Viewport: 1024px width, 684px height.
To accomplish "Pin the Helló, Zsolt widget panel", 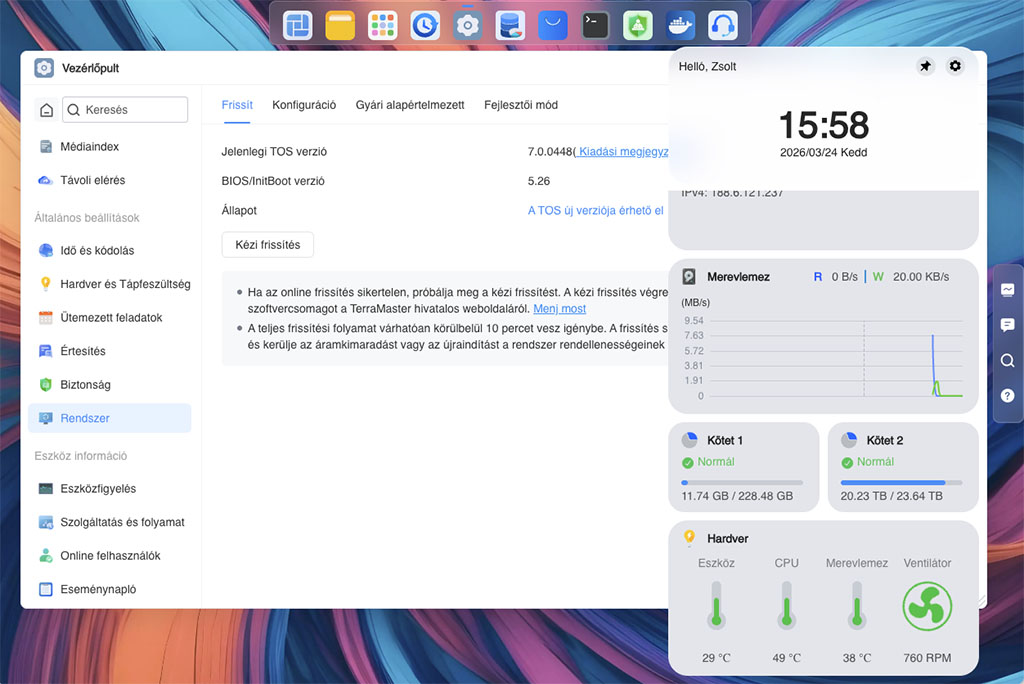I will [925, 66].
